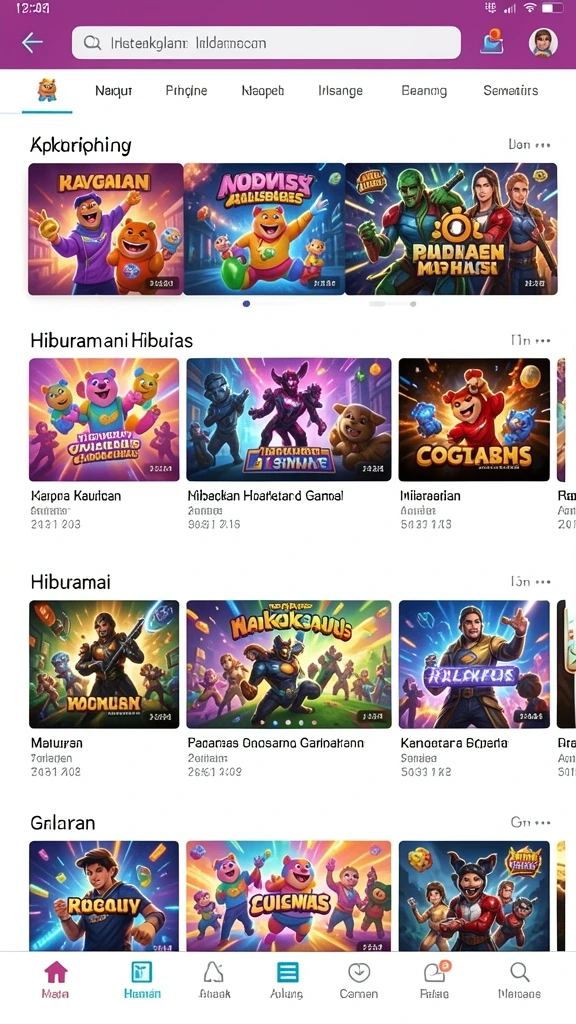Screen dimensions: 576x1024
Task: Expand more options beside Hiburamani Hibuias heading
Action: (x=542, y=340)
